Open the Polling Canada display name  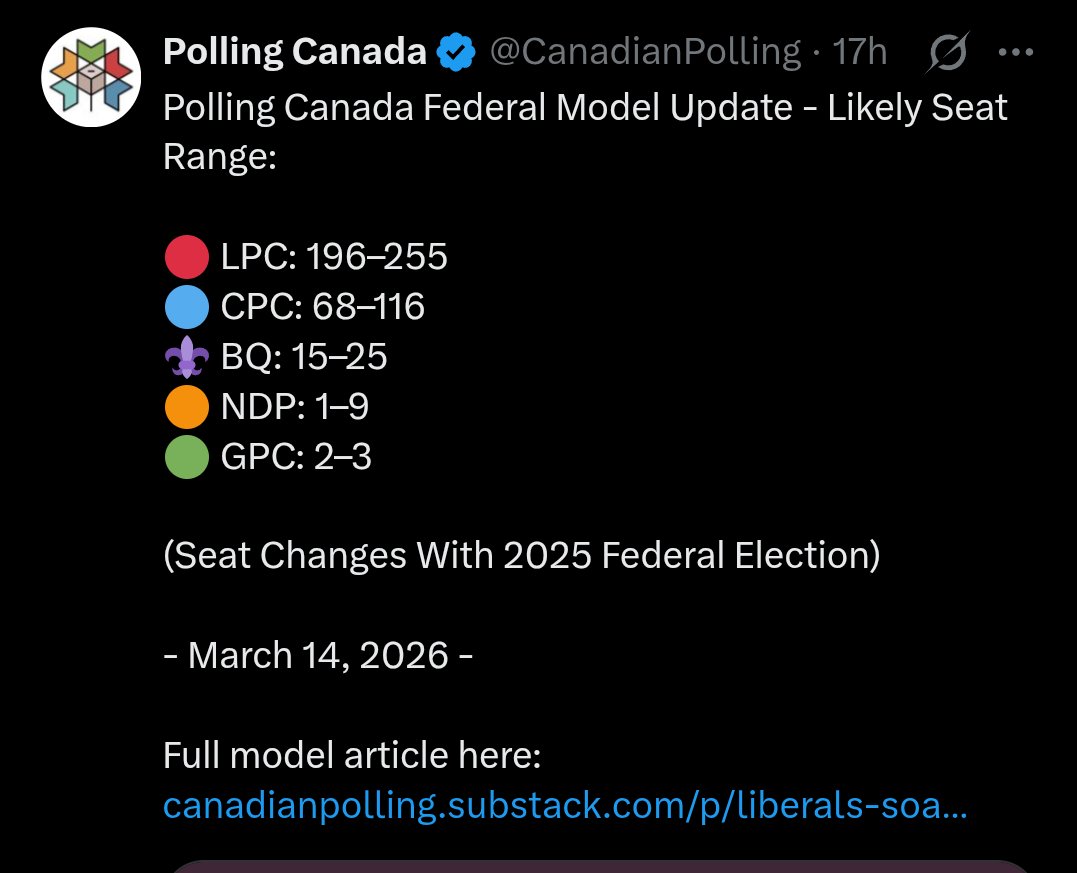[295, 53]
